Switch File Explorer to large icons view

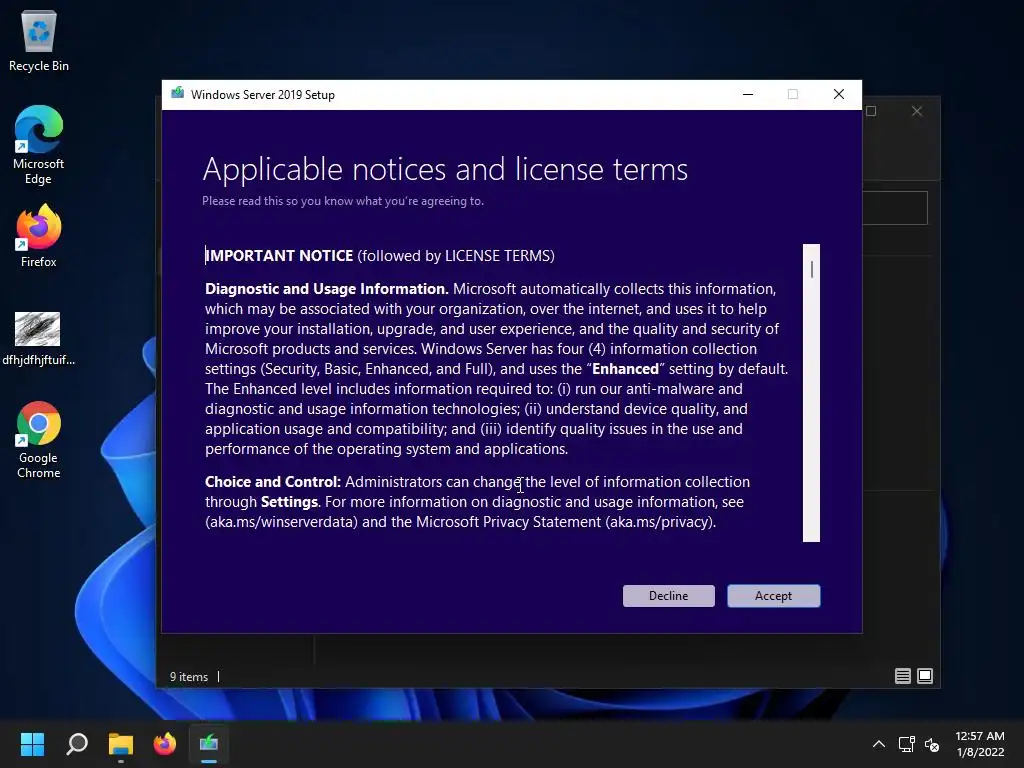[x=925, y=676]
